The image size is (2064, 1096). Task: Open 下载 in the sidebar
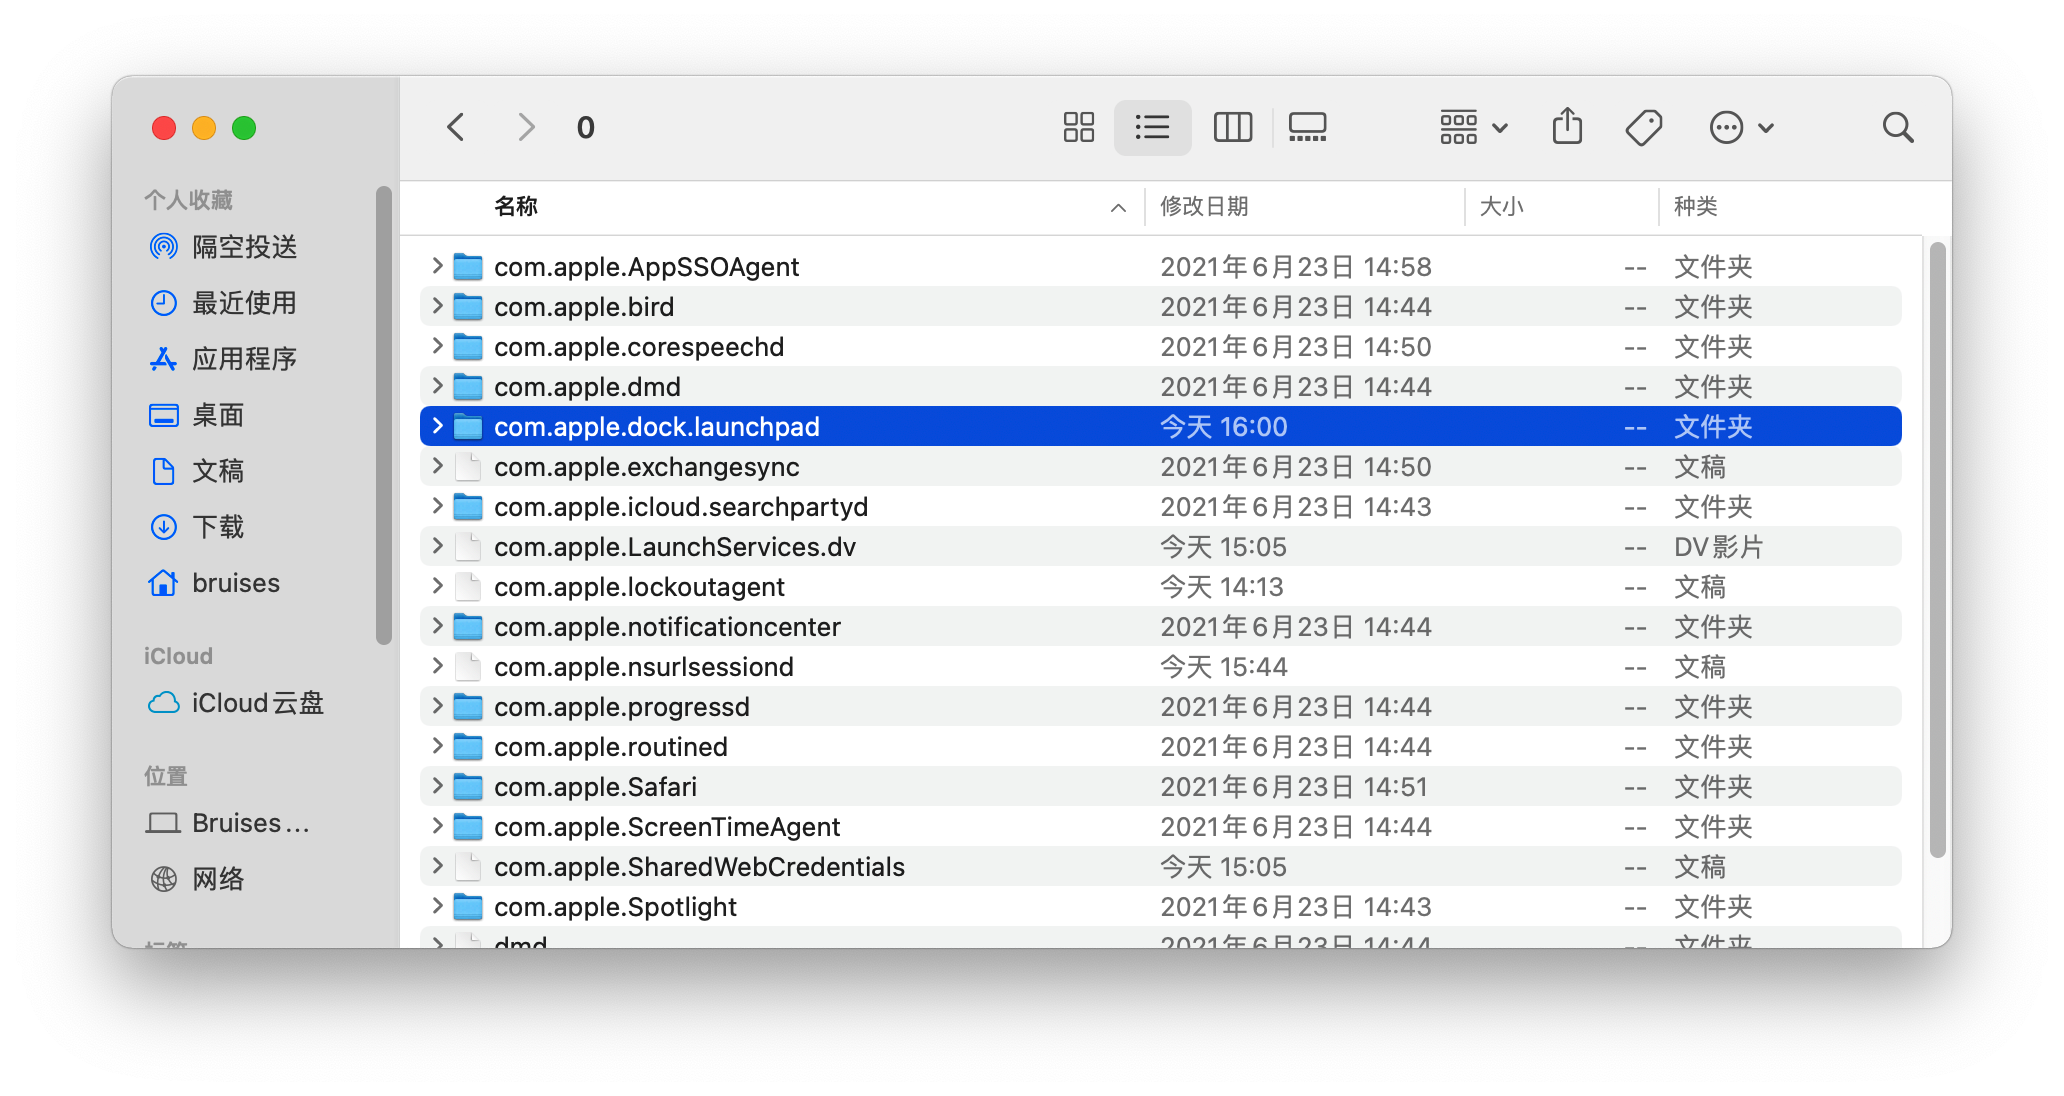(x=197, y=527)
